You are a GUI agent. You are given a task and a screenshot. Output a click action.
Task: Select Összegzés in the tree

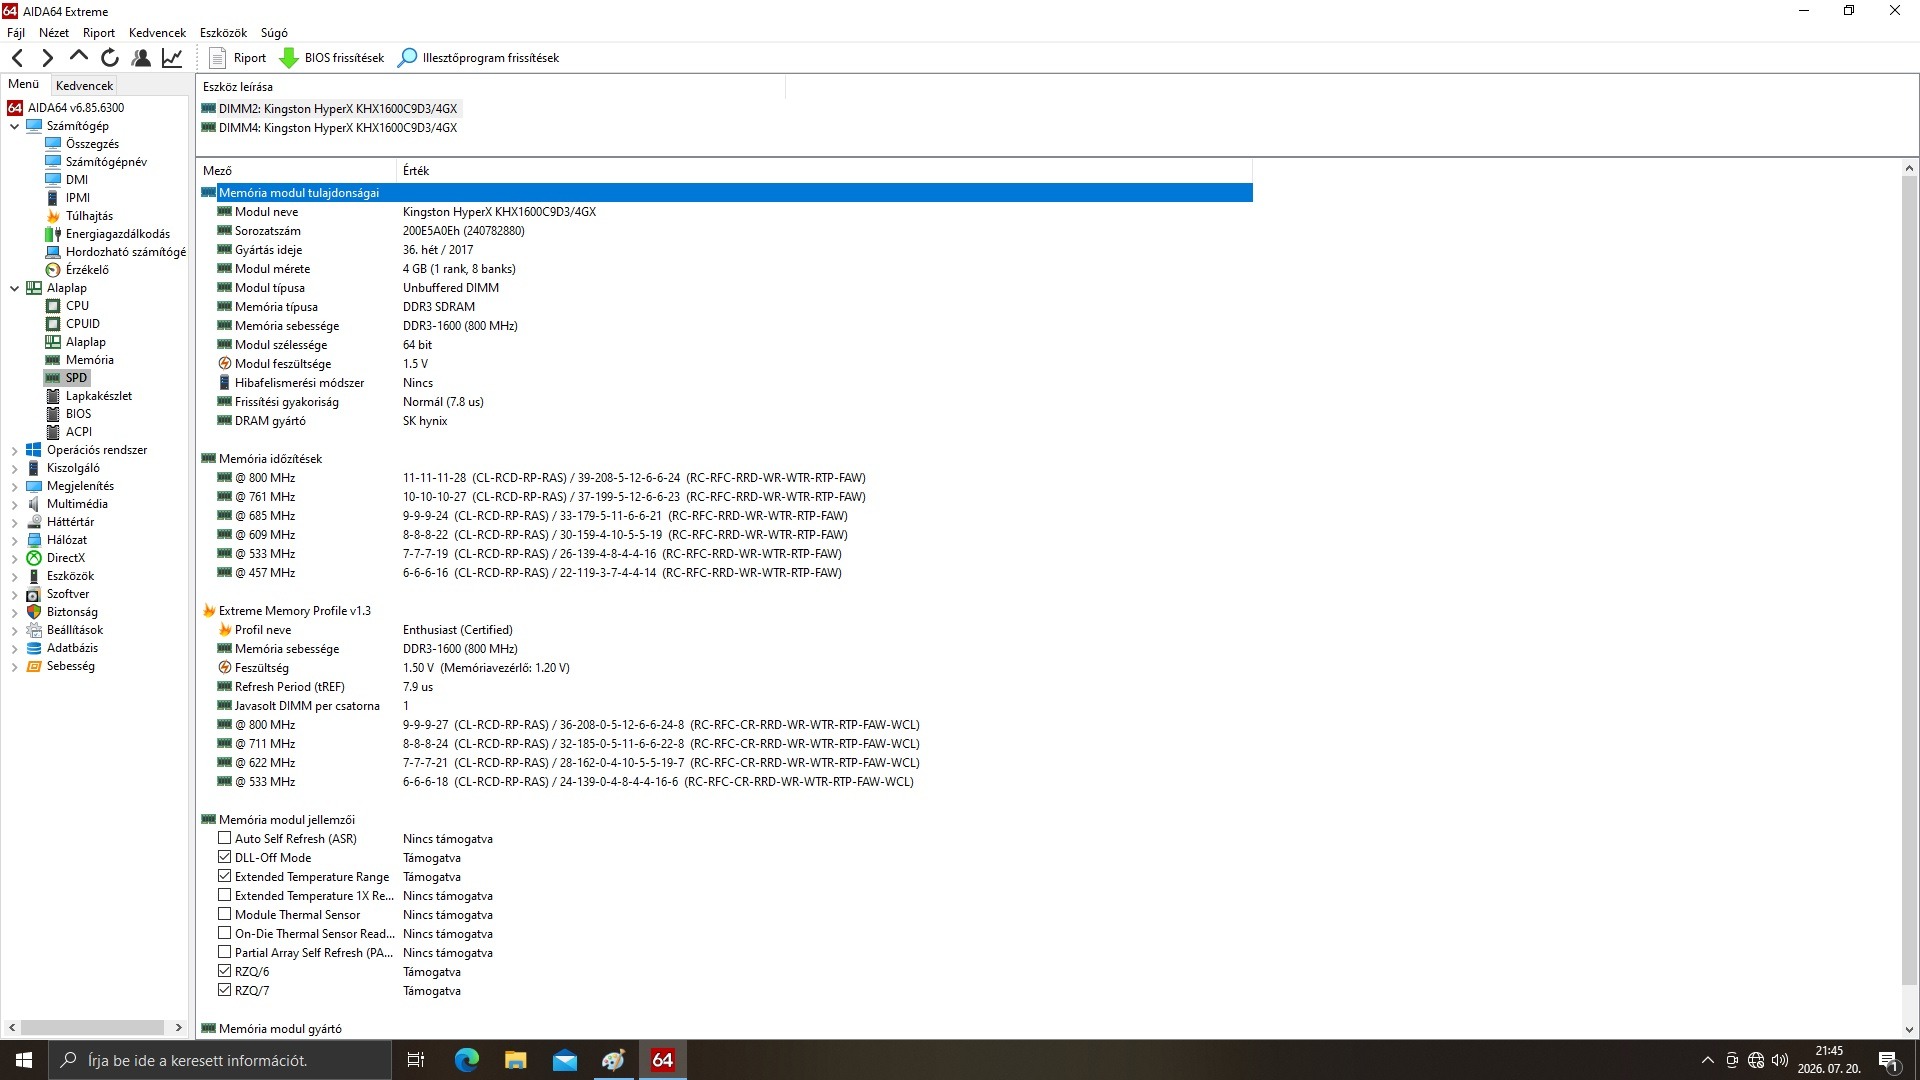click(x=92, y=144)
